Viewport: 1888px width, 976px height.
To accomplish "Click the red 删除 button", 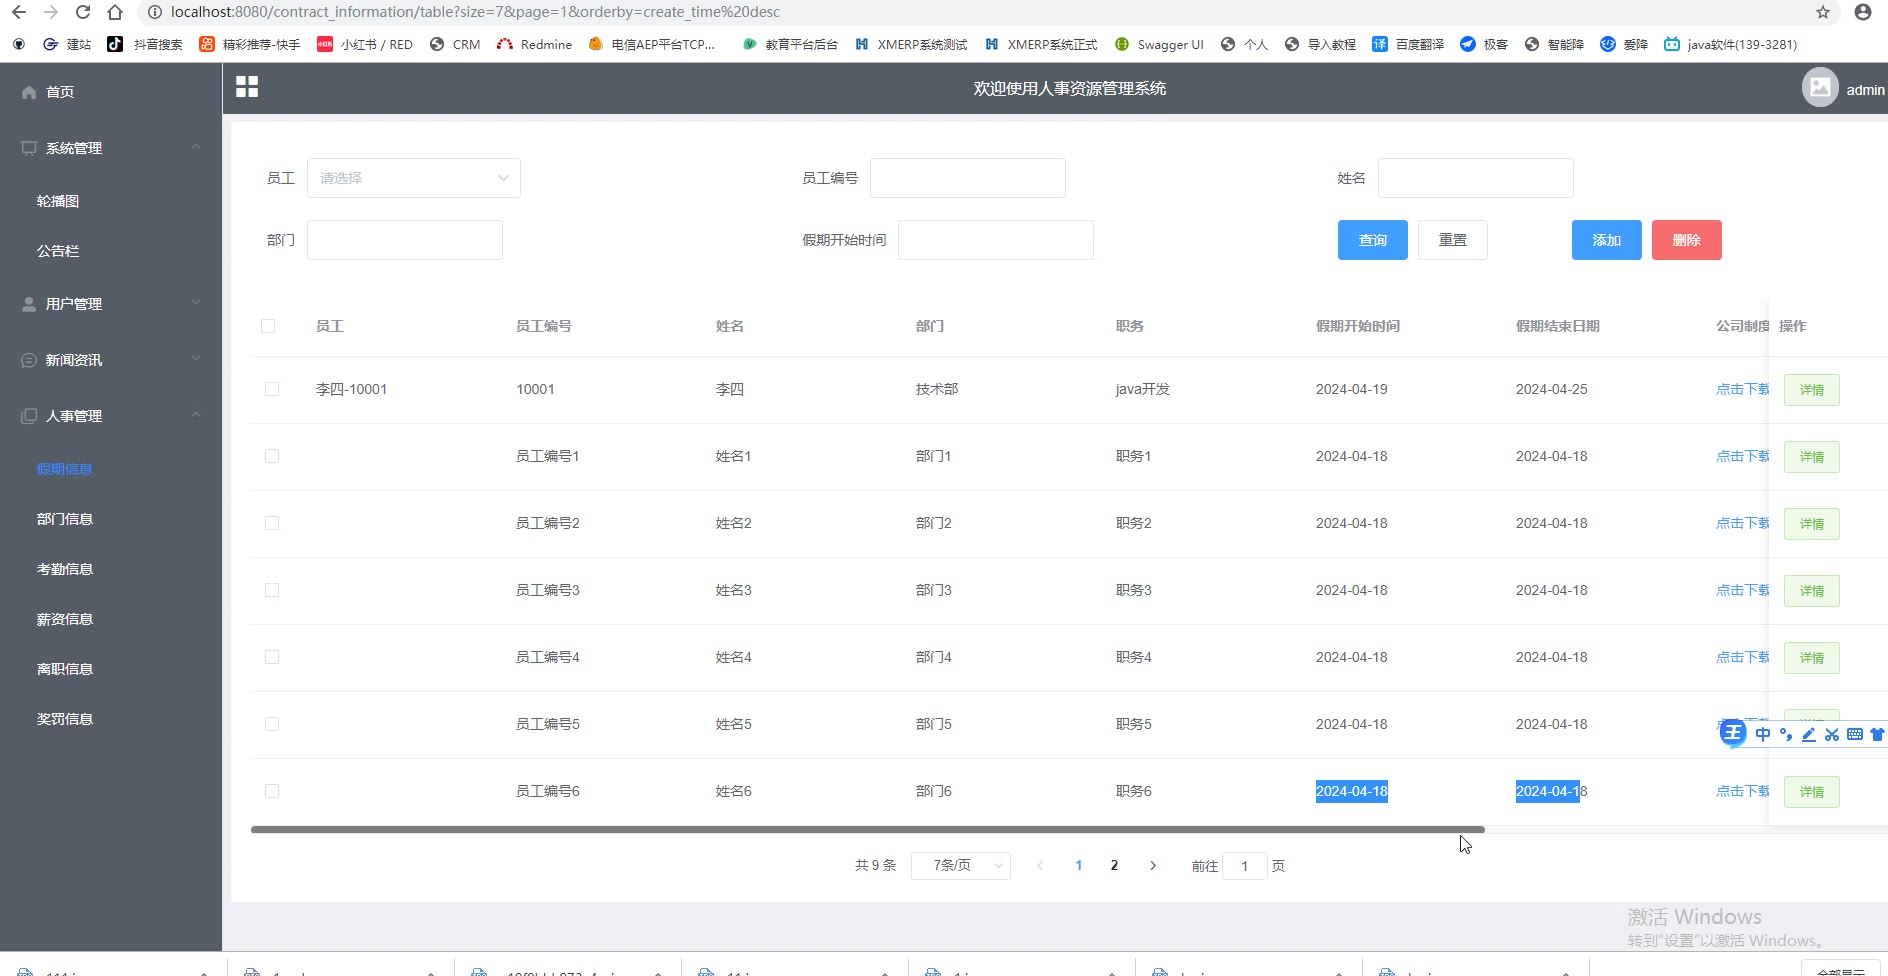I will point(1686,240).
